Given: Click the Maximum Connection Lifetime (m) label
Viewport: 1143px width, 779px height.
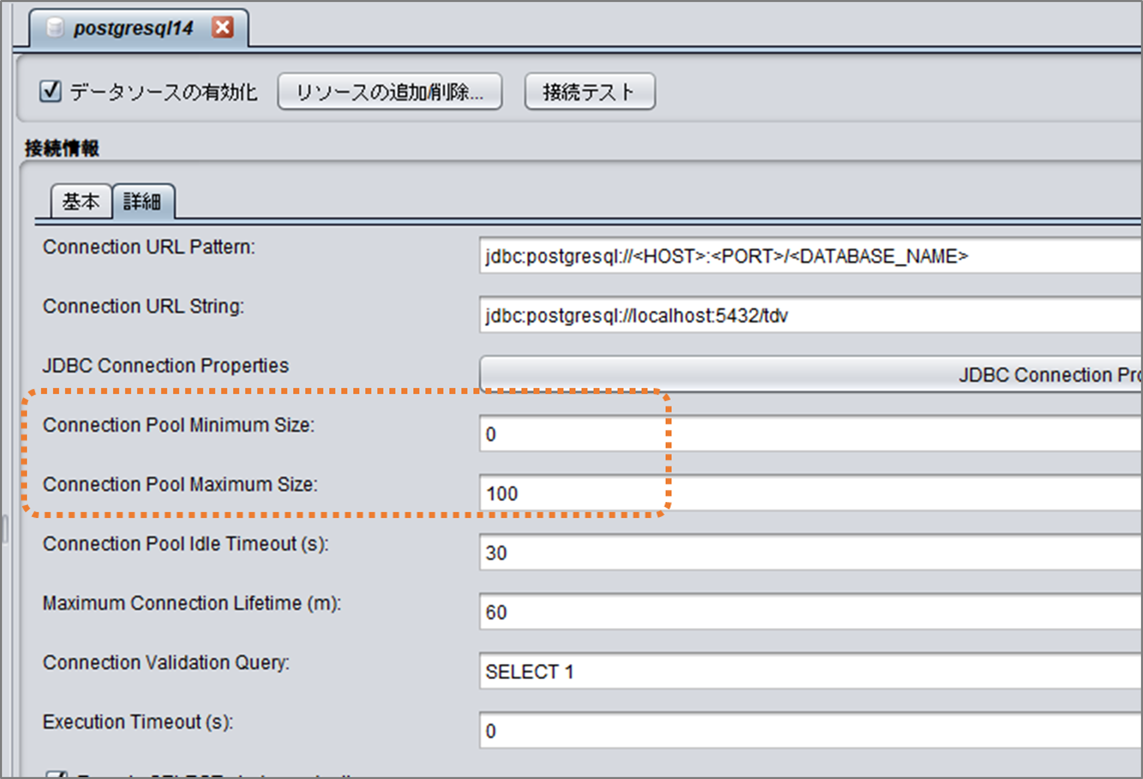Looking at the screenshot, I should [192, 603].
